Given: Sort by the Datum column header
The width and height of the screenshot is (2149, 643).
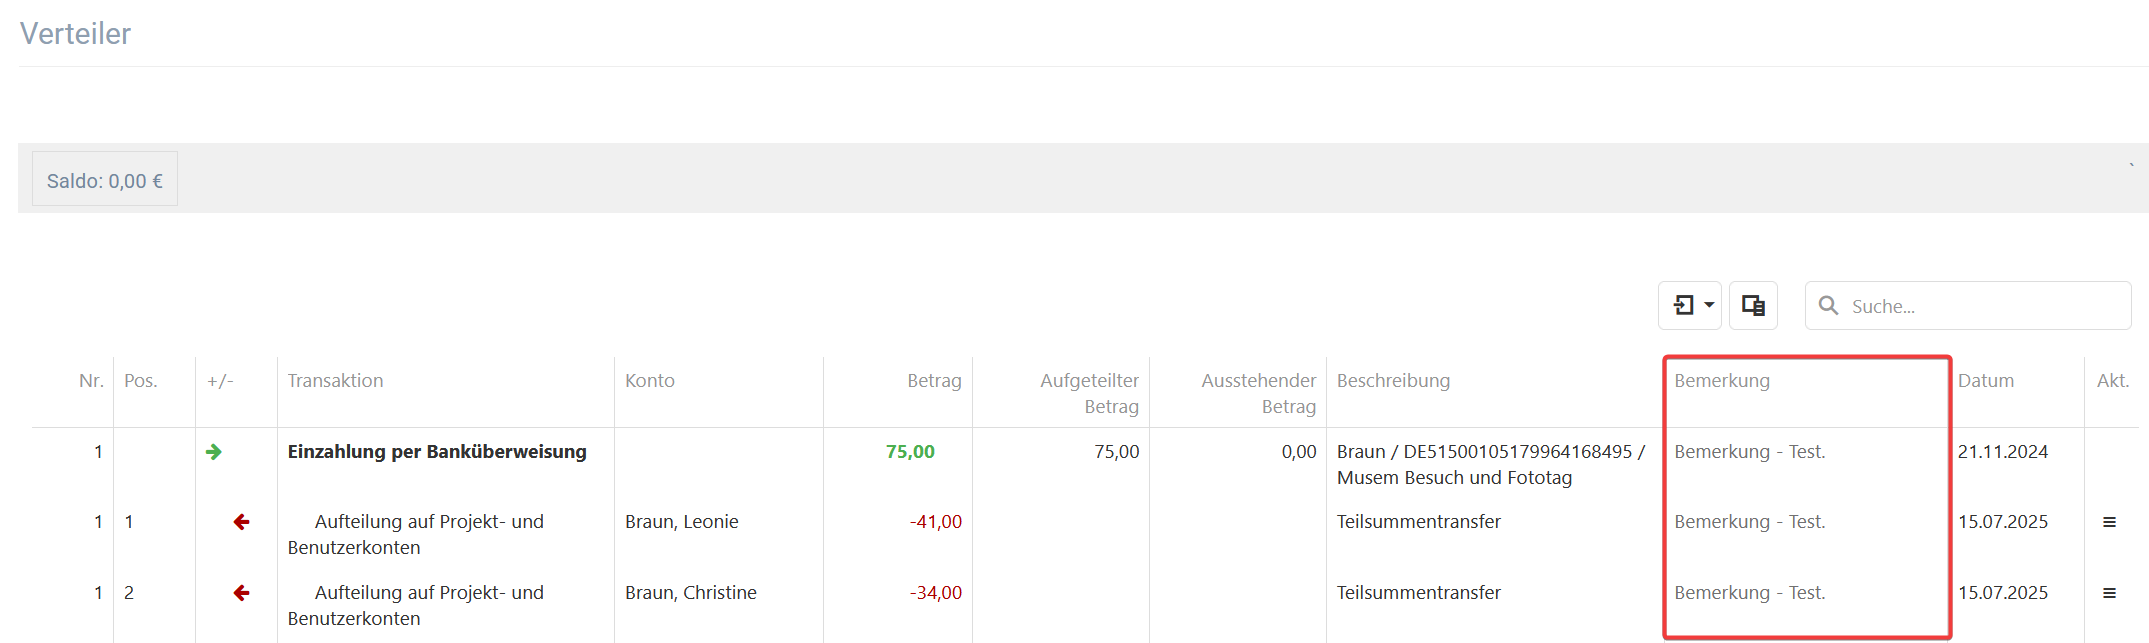Looking at the screenshot, I should 1985,381.
